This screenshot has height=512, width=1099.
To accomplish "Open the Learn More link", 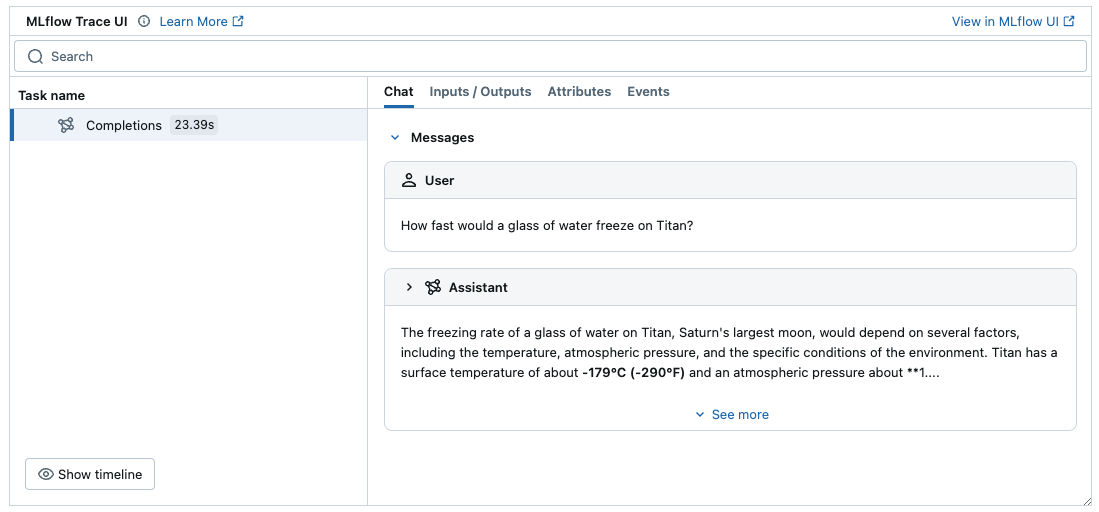I will tap(192, 21).
